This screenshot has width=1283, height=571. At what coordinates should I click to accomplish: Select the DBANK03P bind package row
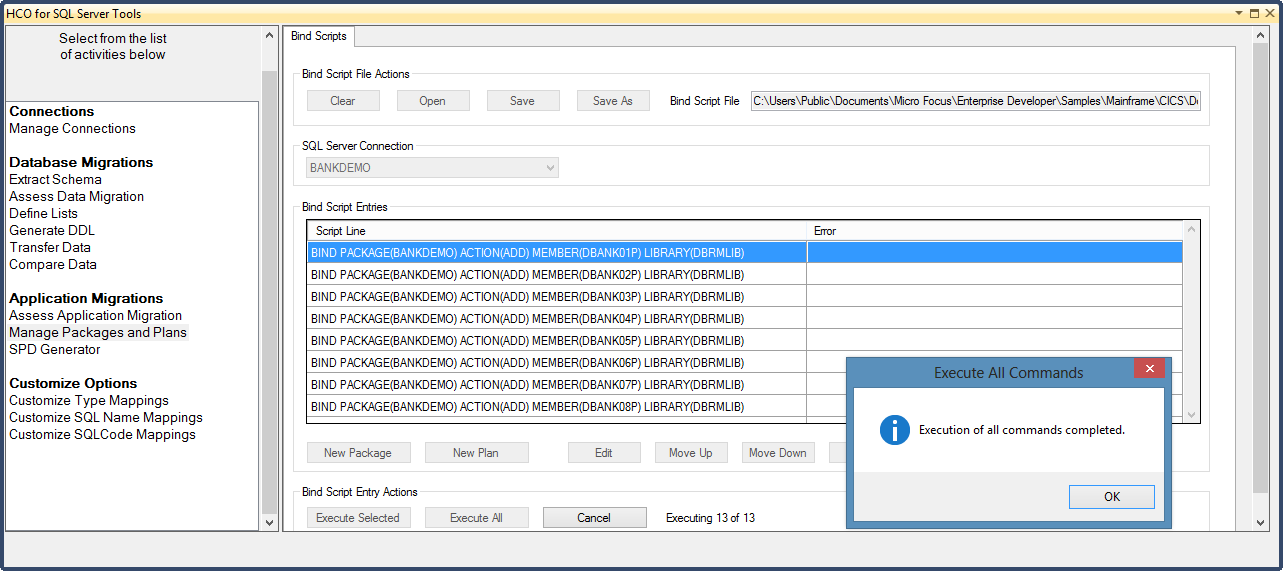[x=556, y=297]
